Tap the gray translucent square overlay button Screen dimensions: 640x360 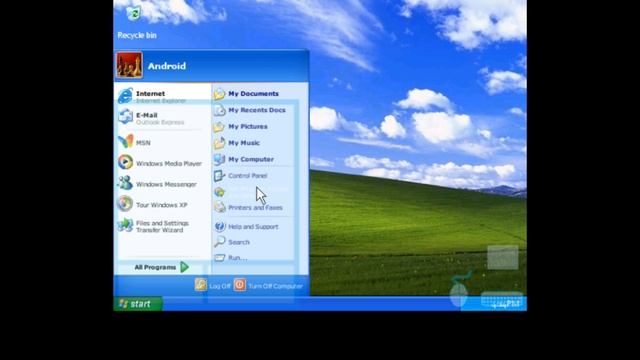[503, 258]
